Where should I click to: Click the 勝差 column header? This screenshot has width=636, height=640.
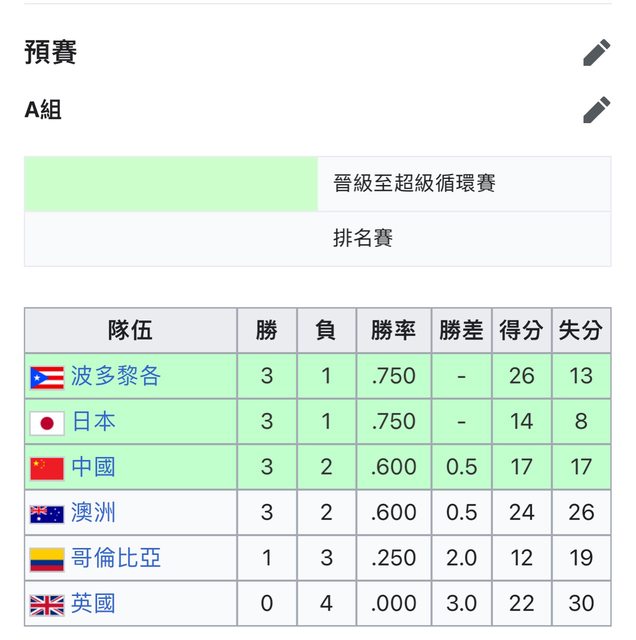(461, 331)
